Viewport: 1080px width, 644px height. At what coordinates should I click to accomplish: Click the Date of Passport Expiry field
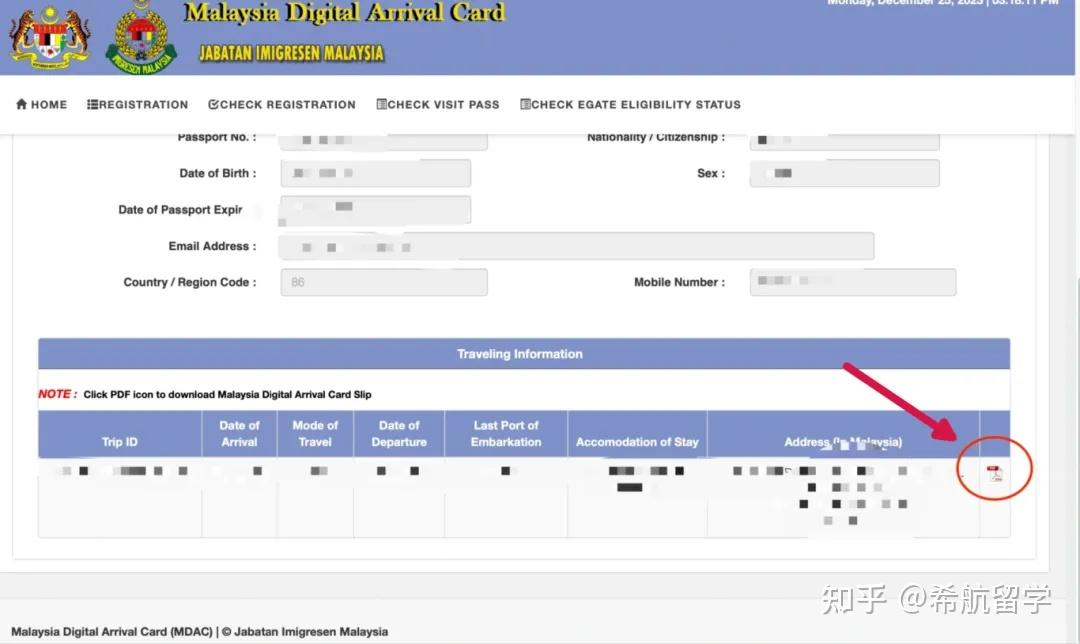click(376, 209)
